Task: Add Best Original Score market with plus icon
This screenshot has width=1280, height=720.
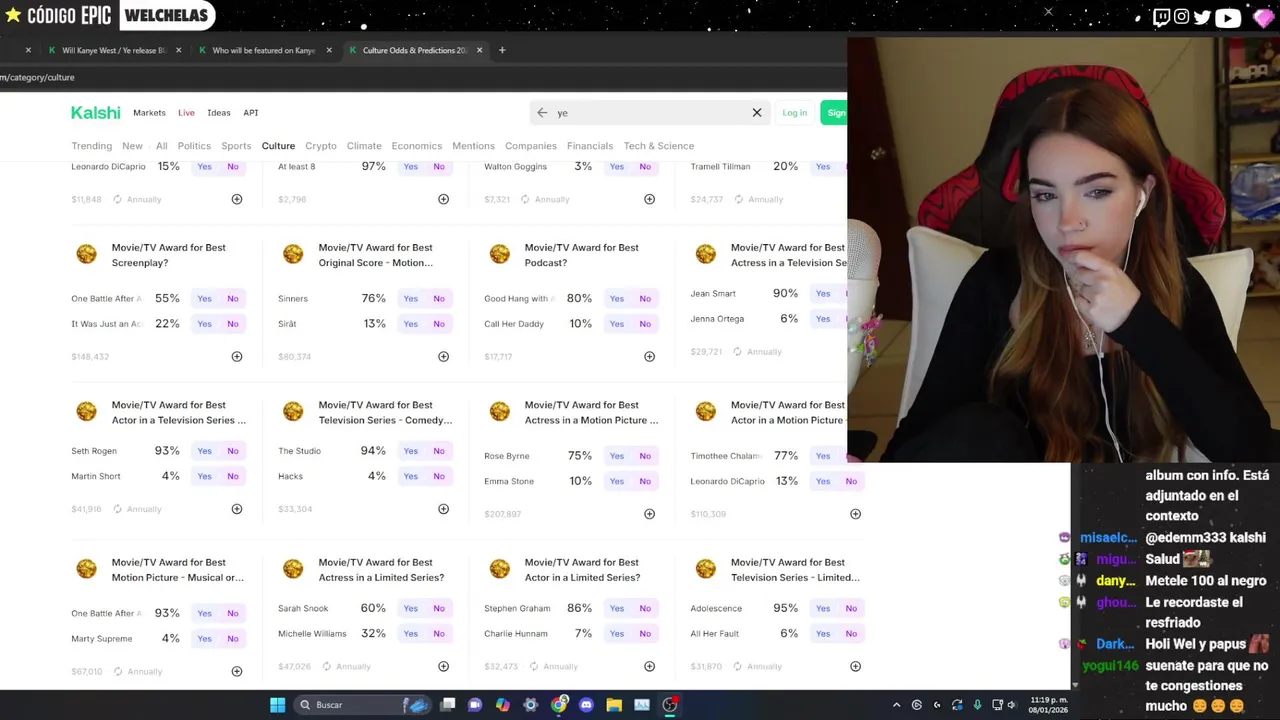Action: [x=443, y=356]
